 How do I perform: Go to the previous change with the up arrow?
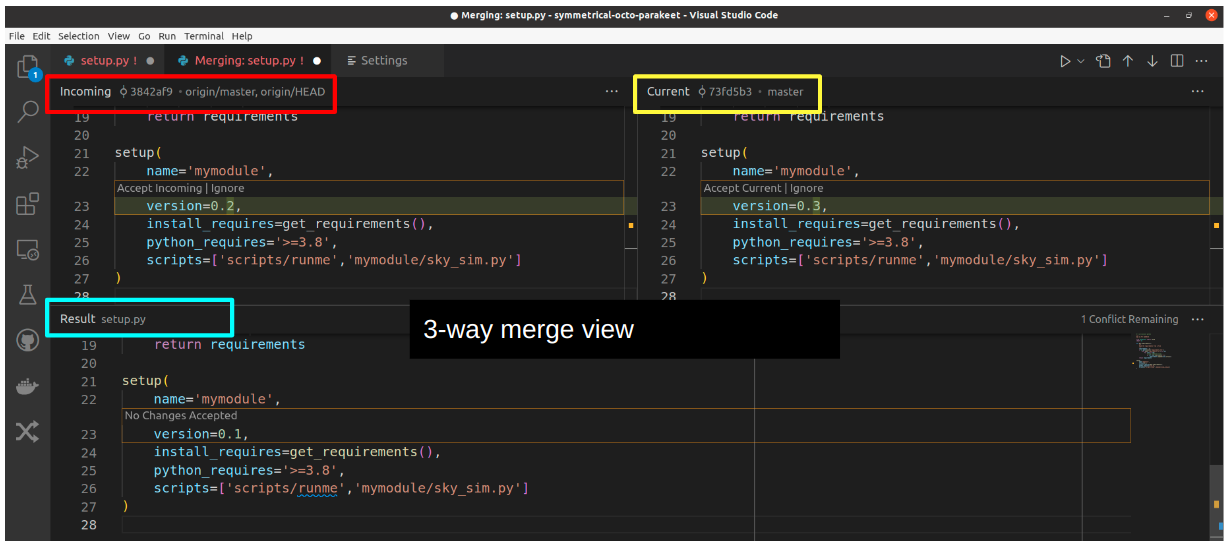point(1128,61)
